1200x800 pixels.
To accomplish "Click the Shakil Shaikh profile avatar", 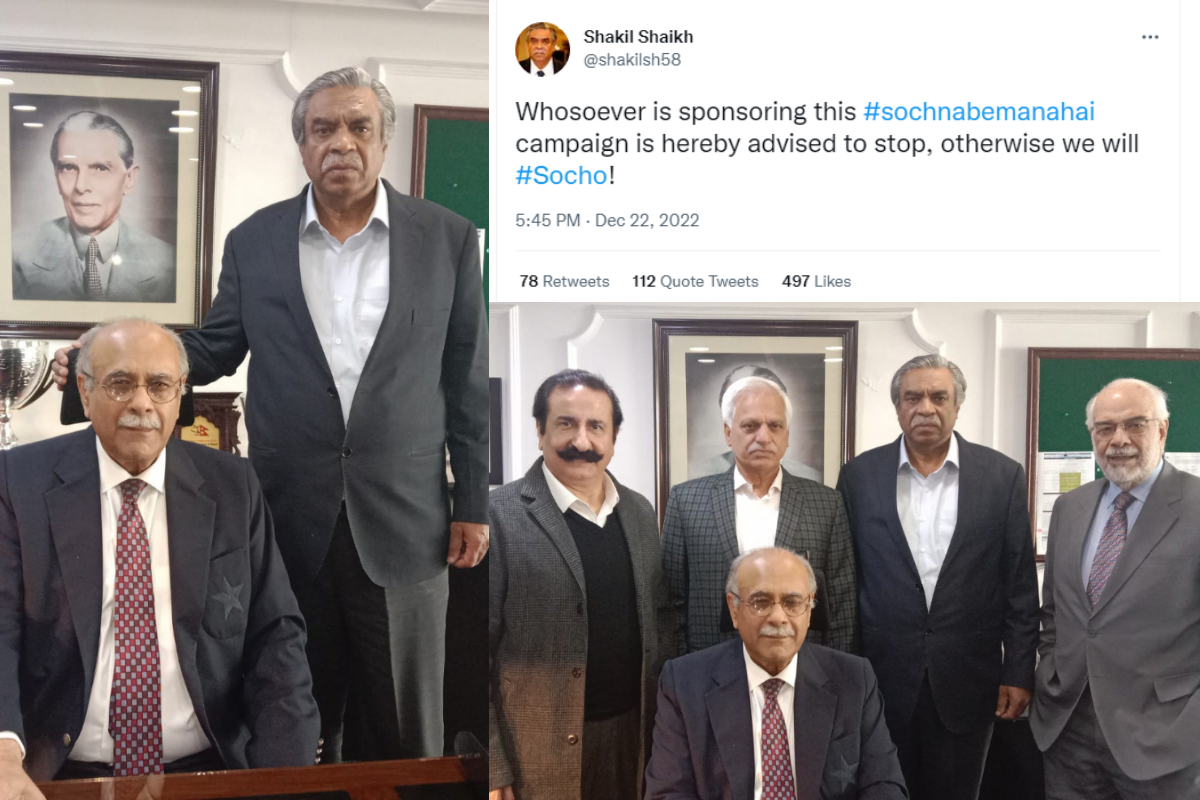I will tap(542, 48).
